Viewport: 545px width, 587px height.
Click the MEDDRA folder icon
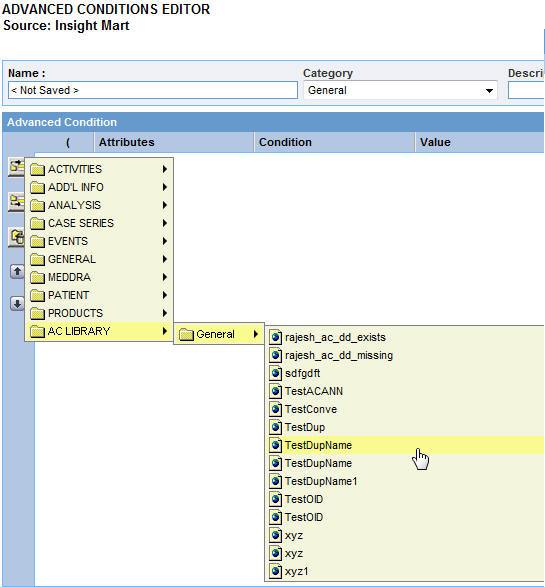(37, 277)
